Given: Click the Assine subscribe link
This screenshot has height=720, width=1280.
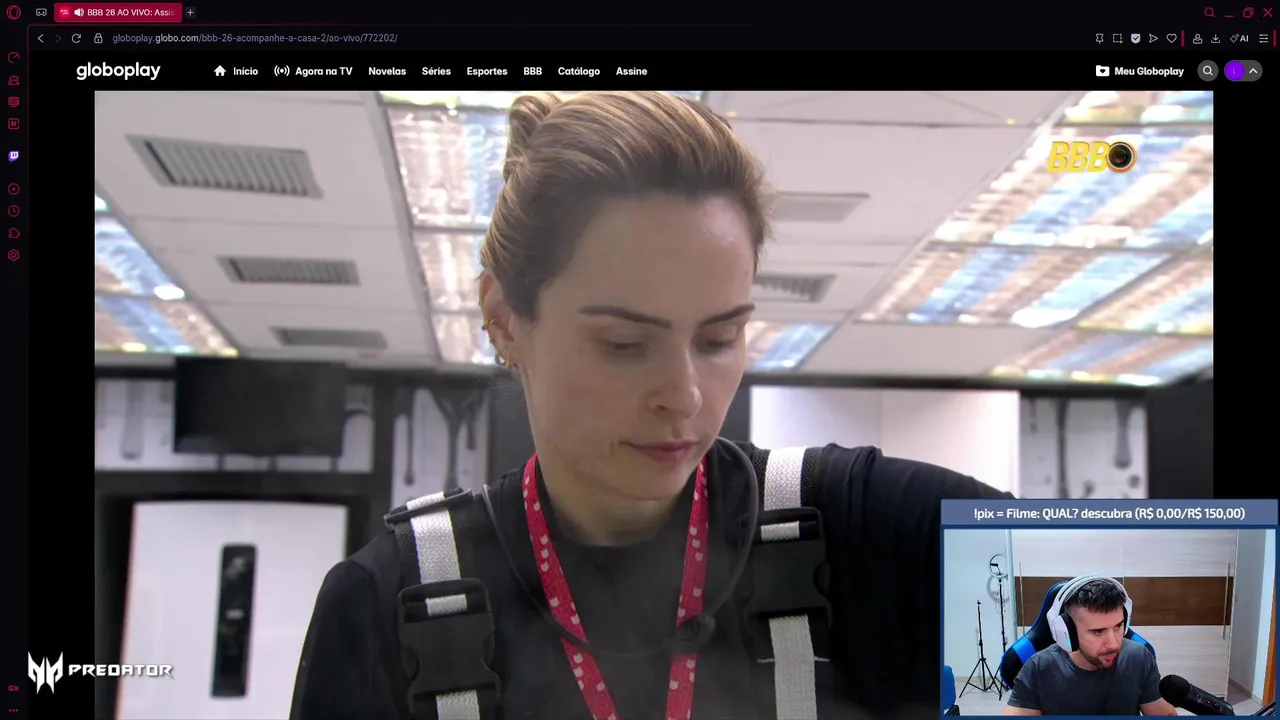Looking at the screenshot, I should tap(631, 71).
